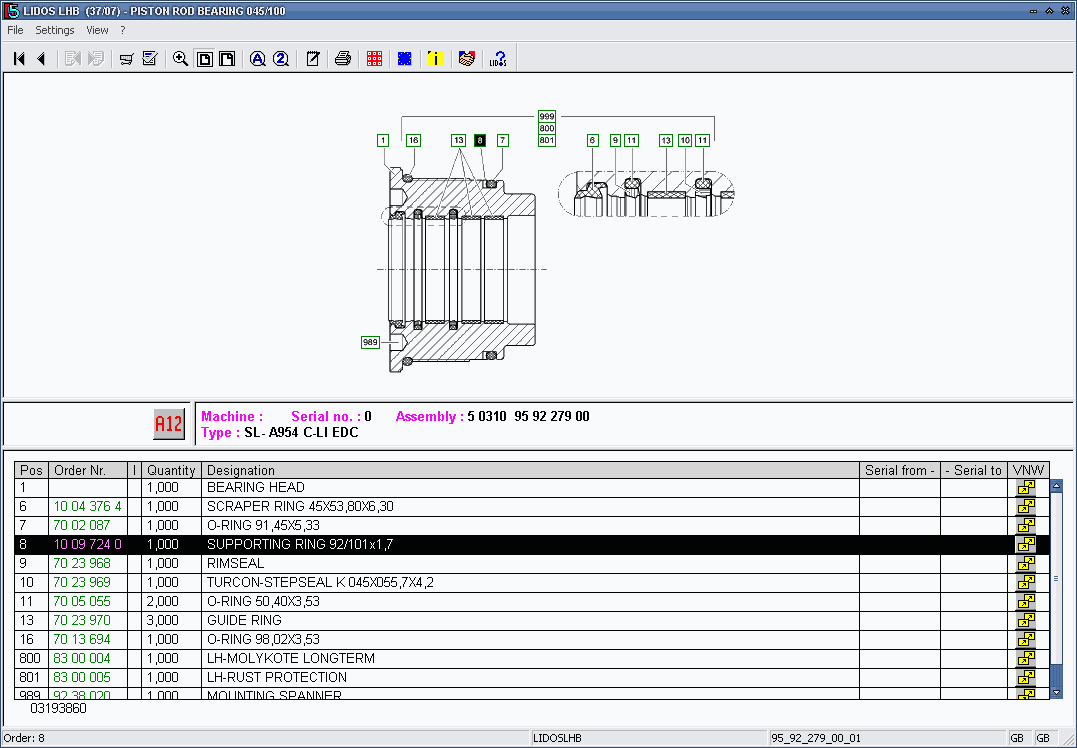Open VNW link icon for O-RING 98,02X3,53 row
The image size is (1077, 748).
click(x=1026, y=639)
